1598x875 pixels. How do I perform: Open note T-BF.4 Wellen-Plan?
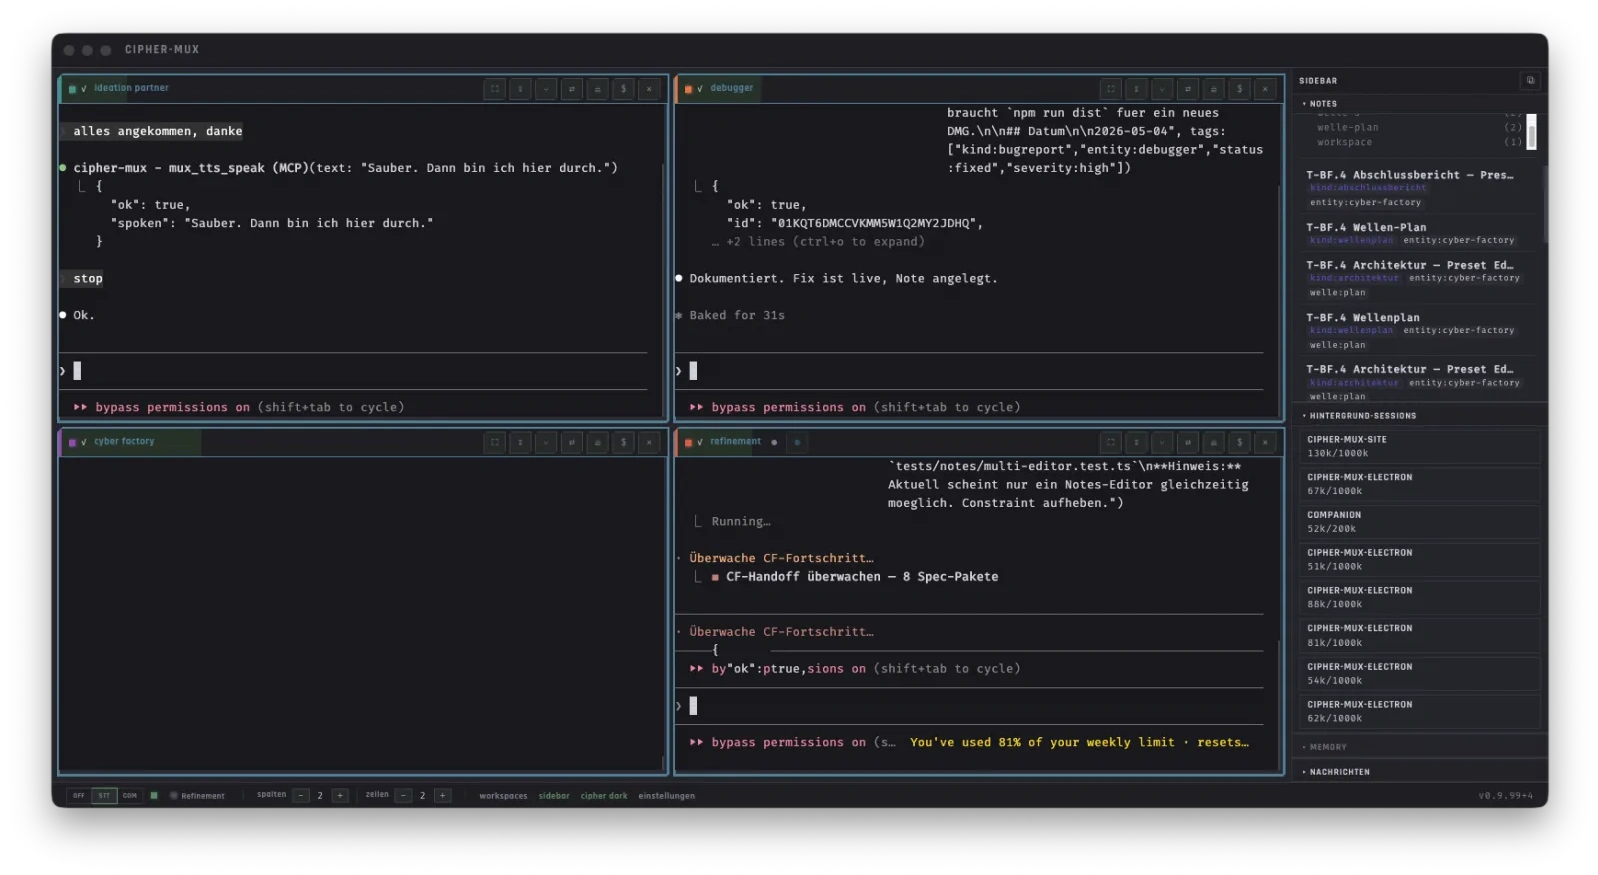pos(1418,233)
